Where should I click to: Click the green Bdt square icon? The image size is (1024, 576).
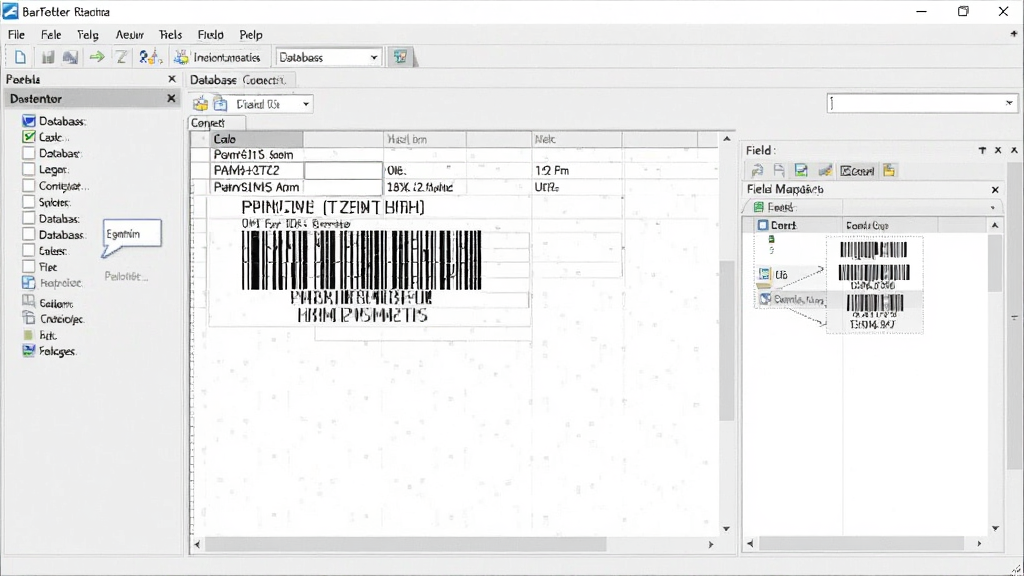(28, 335)
